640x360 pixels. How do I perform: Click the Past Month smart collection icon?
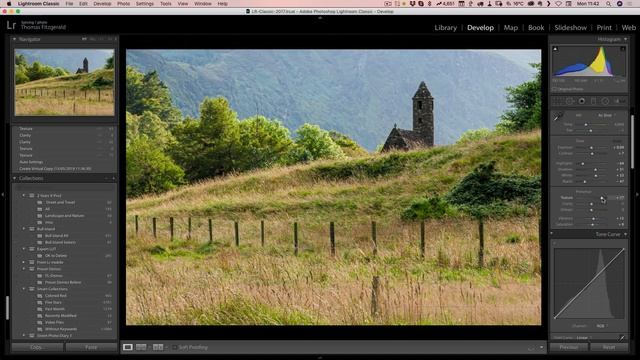pyautogui.click(x=40, y=309)
